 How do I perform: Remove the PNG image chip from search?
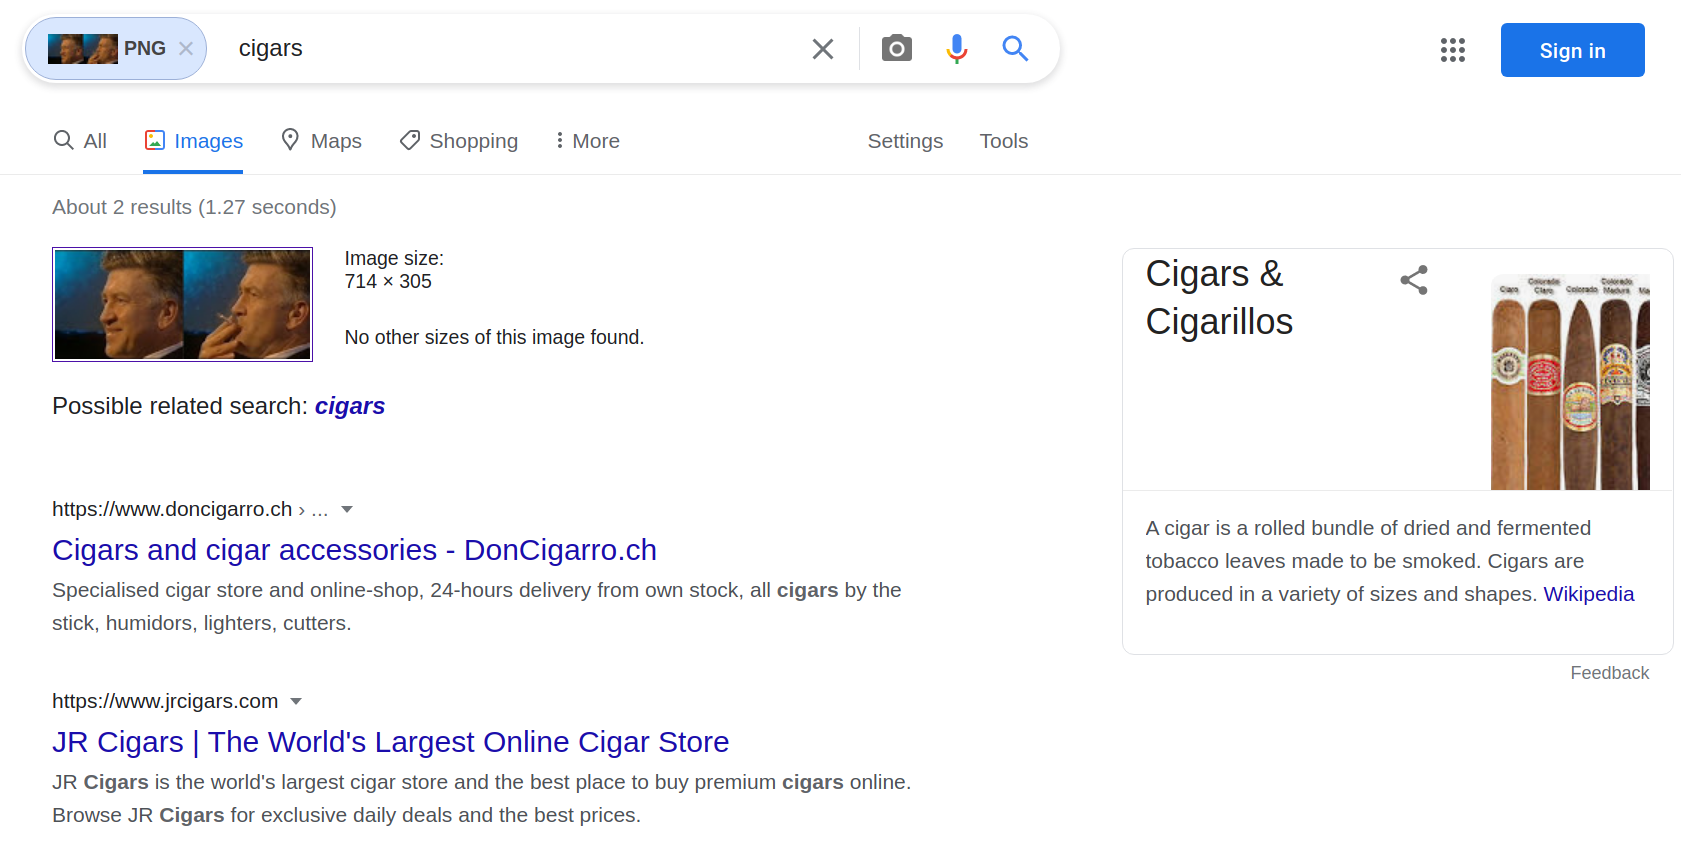pyautogui.click(x=186, y=48)
